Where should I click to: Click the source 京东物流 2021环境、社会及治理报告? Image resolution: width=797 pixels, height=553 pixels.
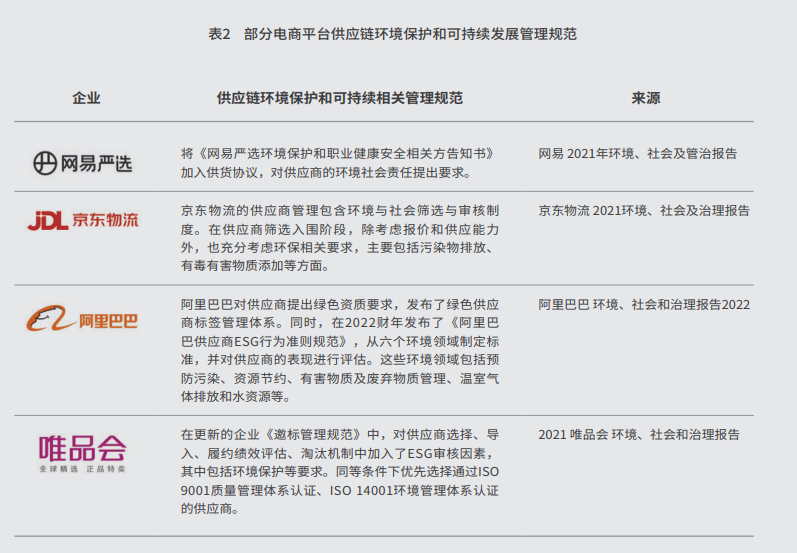644,210
